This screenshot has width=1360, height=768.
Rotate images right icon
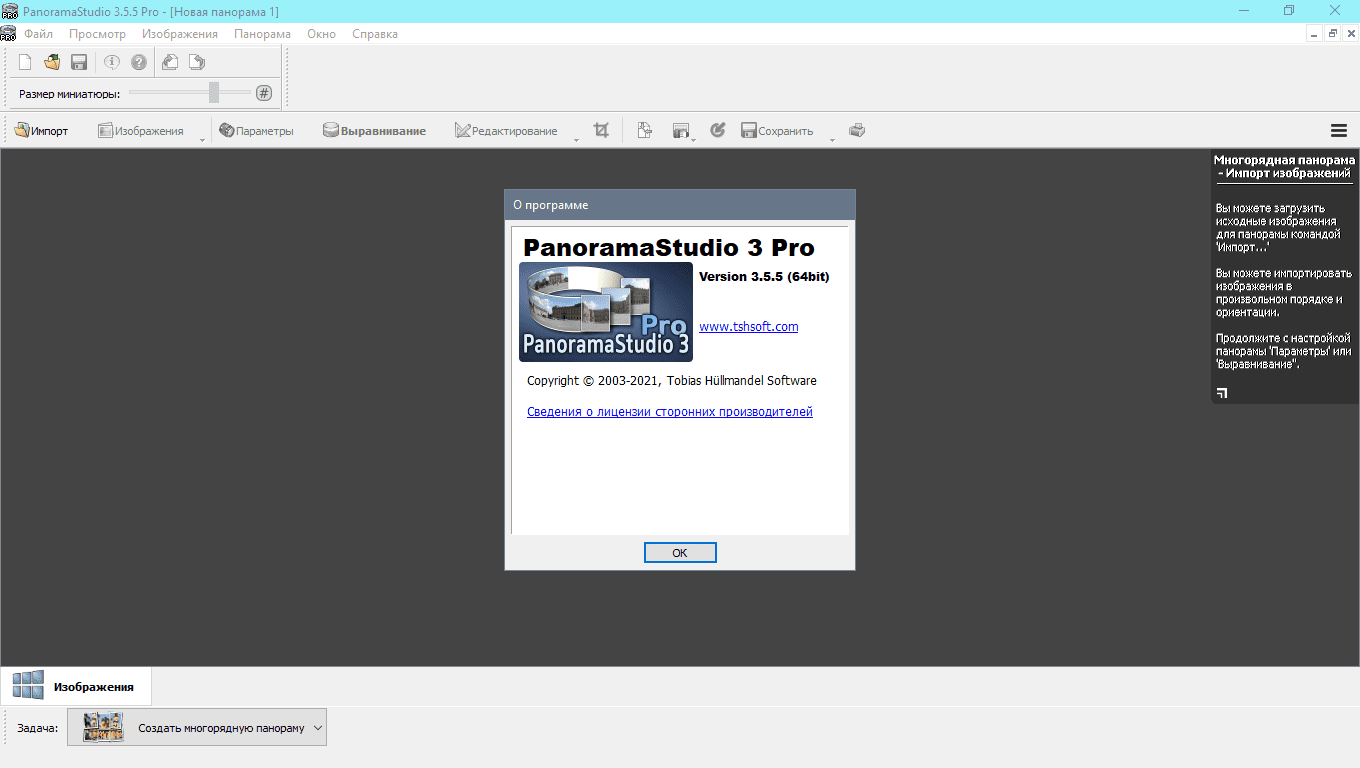tap(197, 62)
